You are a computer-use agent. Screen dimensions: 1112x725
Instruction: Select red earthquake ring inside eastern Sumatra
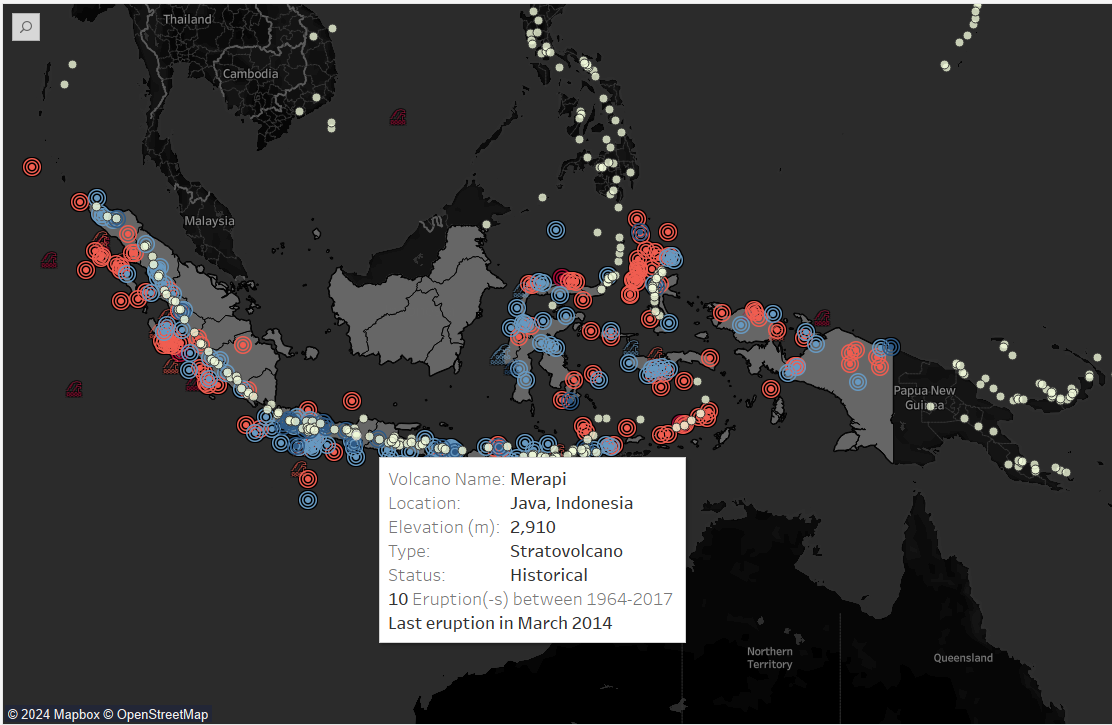[x=243, y=345]
